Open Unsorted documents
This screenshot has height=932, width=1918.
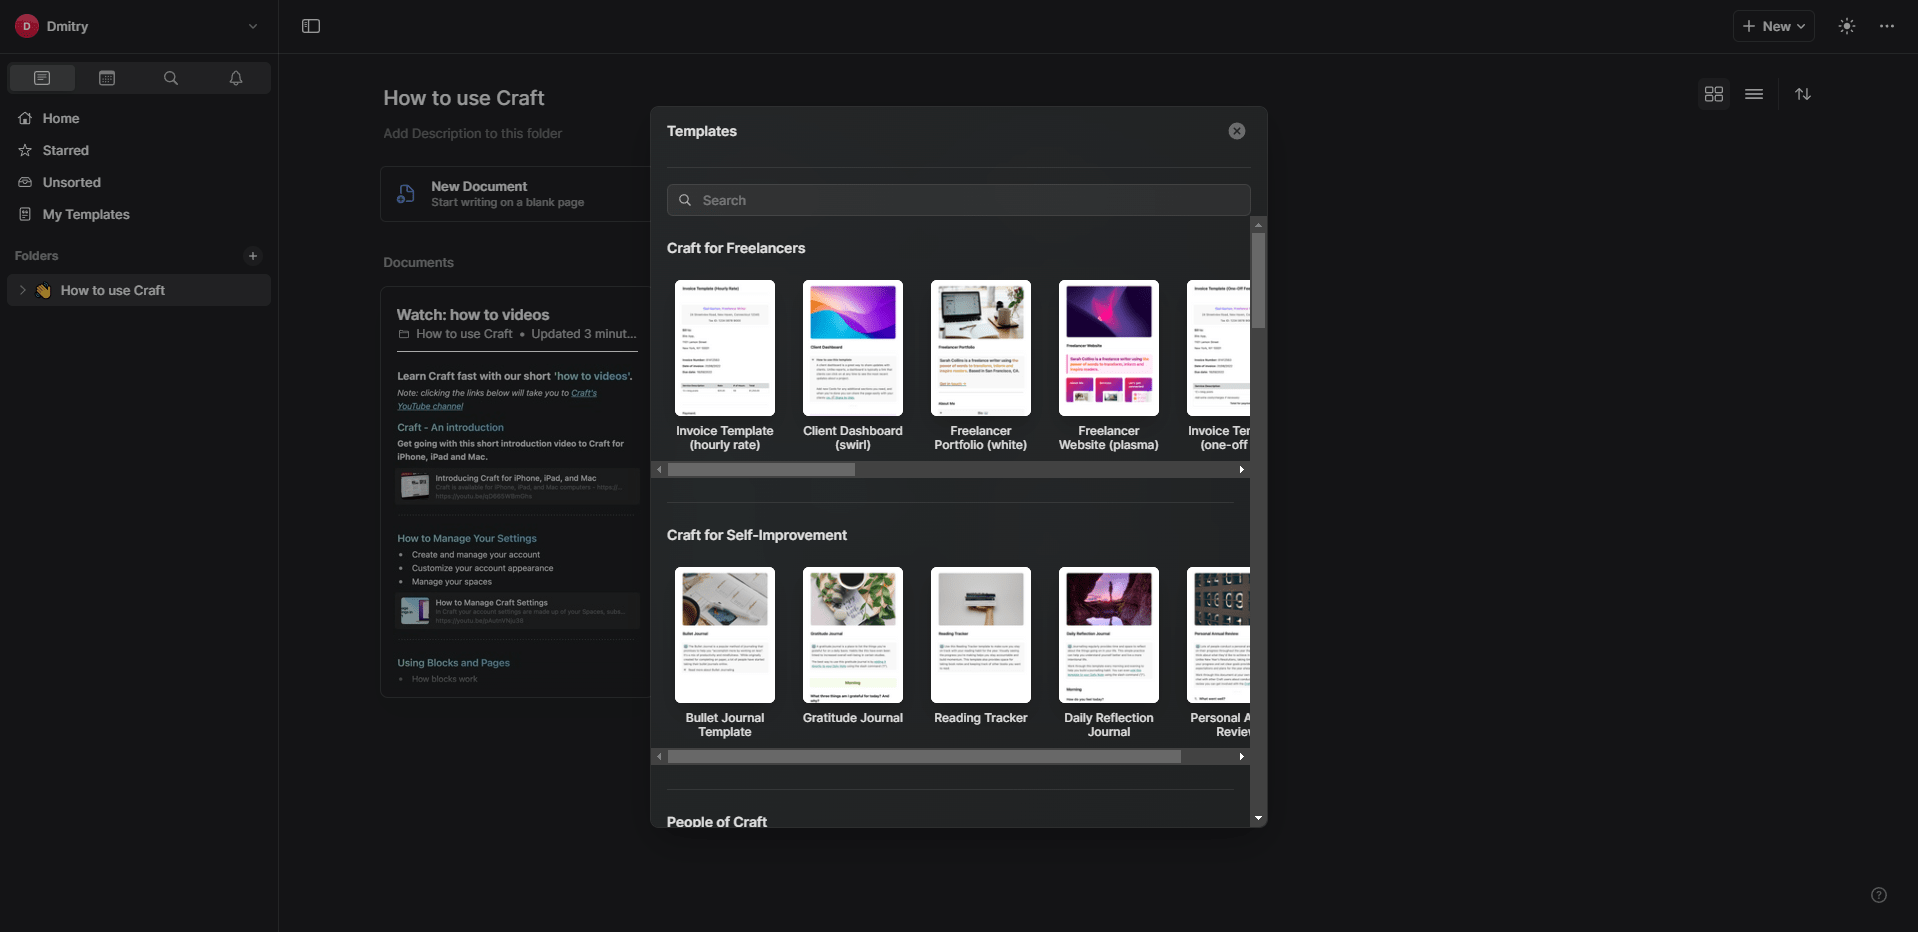[x=72, y=182]
